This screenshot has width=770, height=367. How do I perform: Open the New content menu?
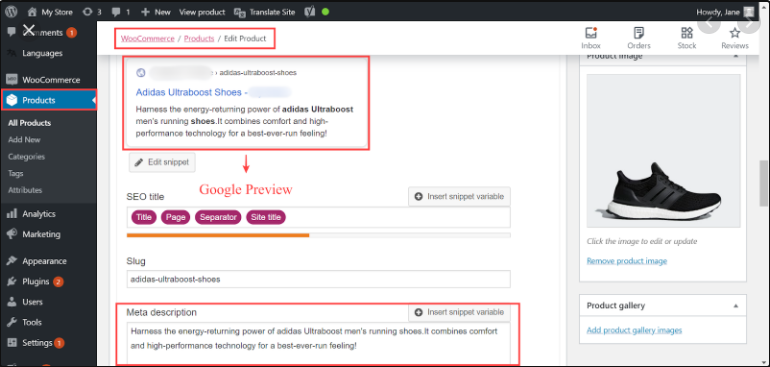point(156,12)
